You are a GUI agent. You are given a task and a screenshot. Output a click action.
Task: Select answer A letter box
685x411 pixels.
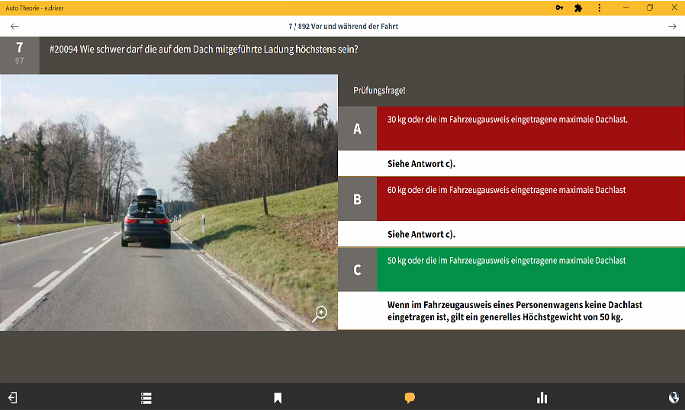click(x=357, y=128)
